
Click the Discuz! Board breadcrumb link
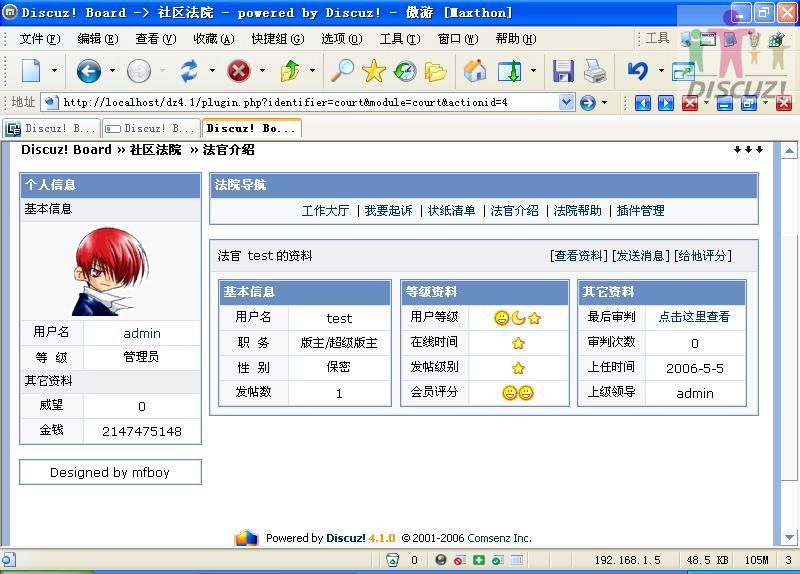click(x=66, y=150)
